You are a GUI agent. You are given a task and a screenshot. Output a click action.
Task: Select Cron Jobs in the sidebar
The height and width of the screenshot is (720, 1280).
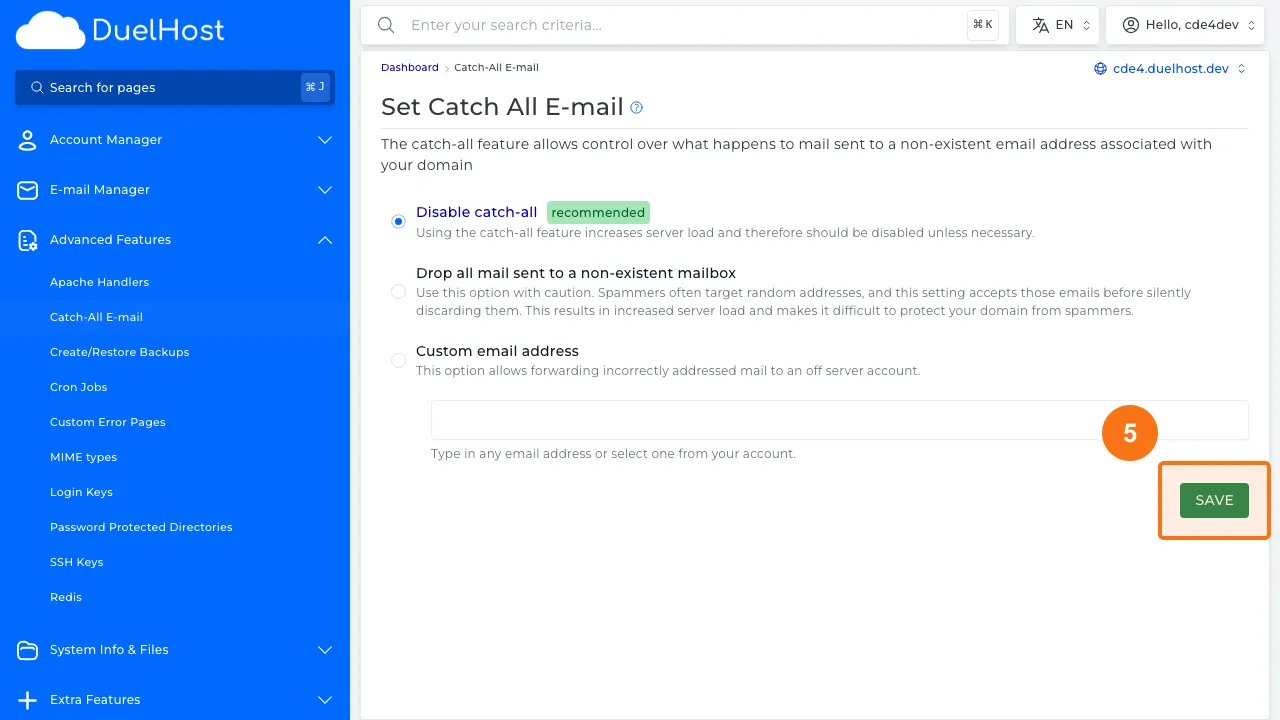tap(78, 387)
